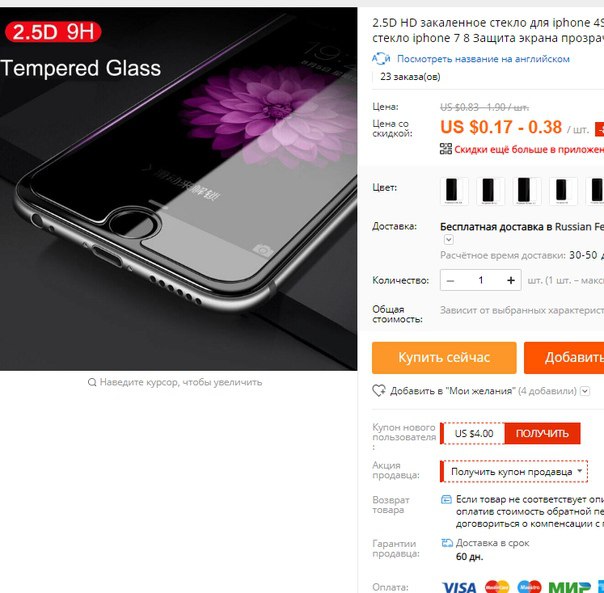This screenshot has height=593, width=604.
Task: Click the translate icon beside English title link
Action: (x=381, y=59)
